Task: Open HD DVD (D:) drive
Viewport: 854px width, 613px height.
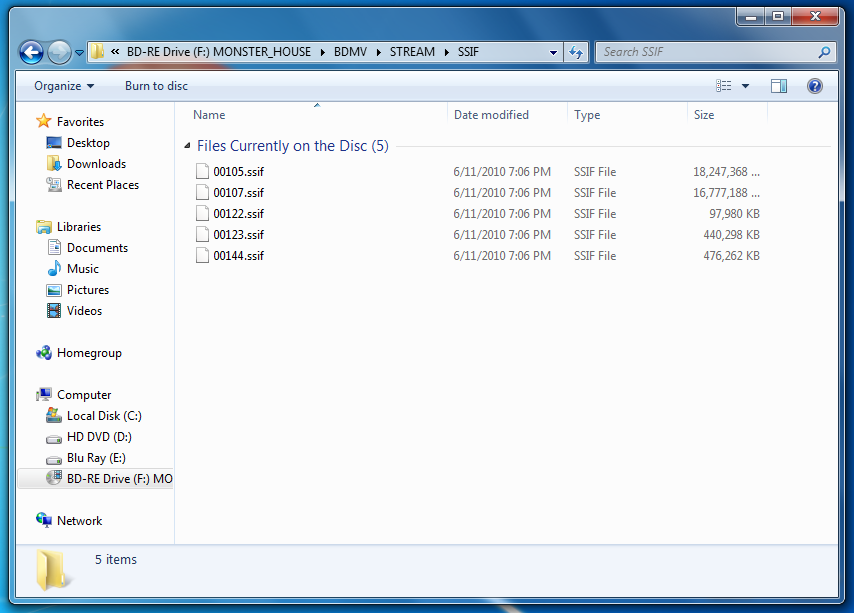Action: pyautogui.click(x=99, y=437)
